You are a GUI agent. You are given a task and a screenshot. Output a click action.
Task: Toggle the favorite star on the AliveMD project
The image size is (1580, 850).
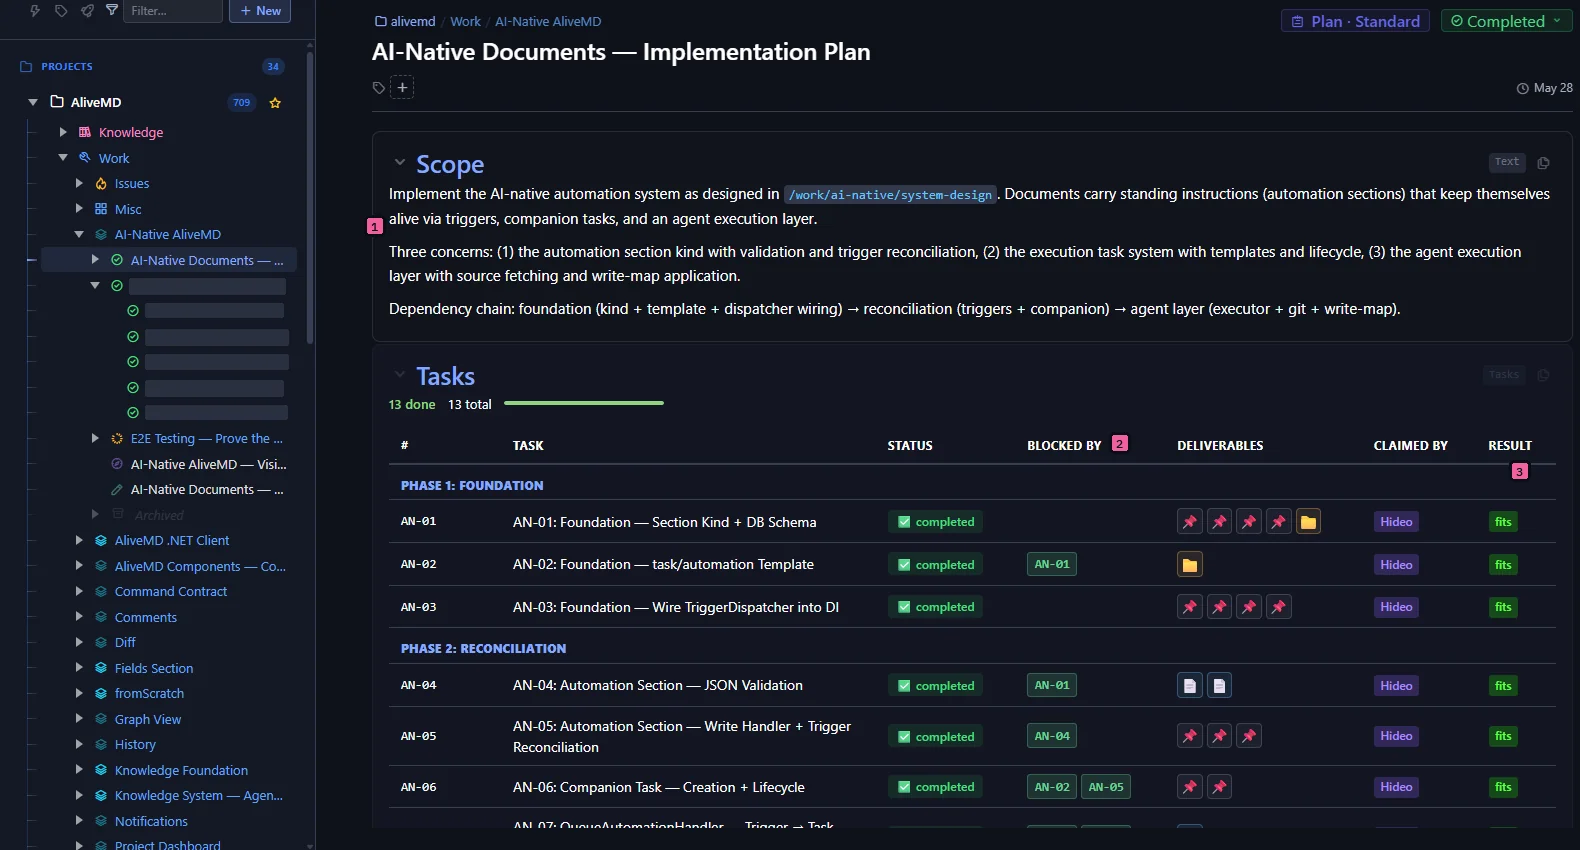tap(275, 103)
